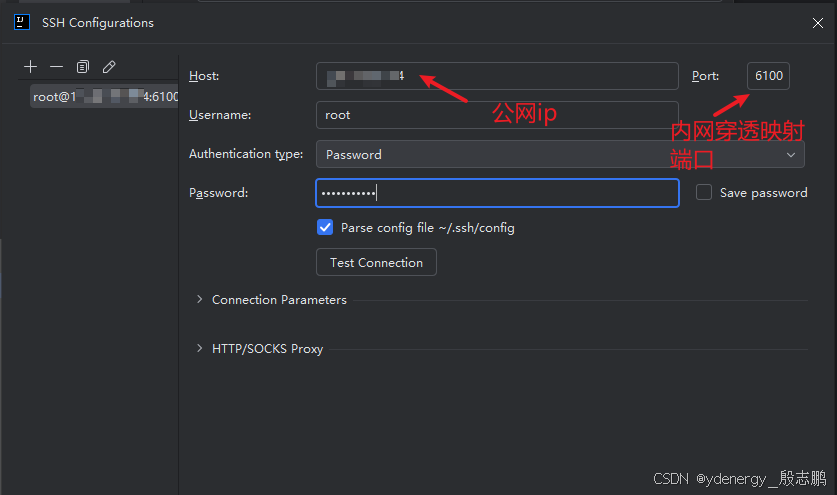837x495 pixels.
Task: Focus the Password input field
Action: (497, 193)
